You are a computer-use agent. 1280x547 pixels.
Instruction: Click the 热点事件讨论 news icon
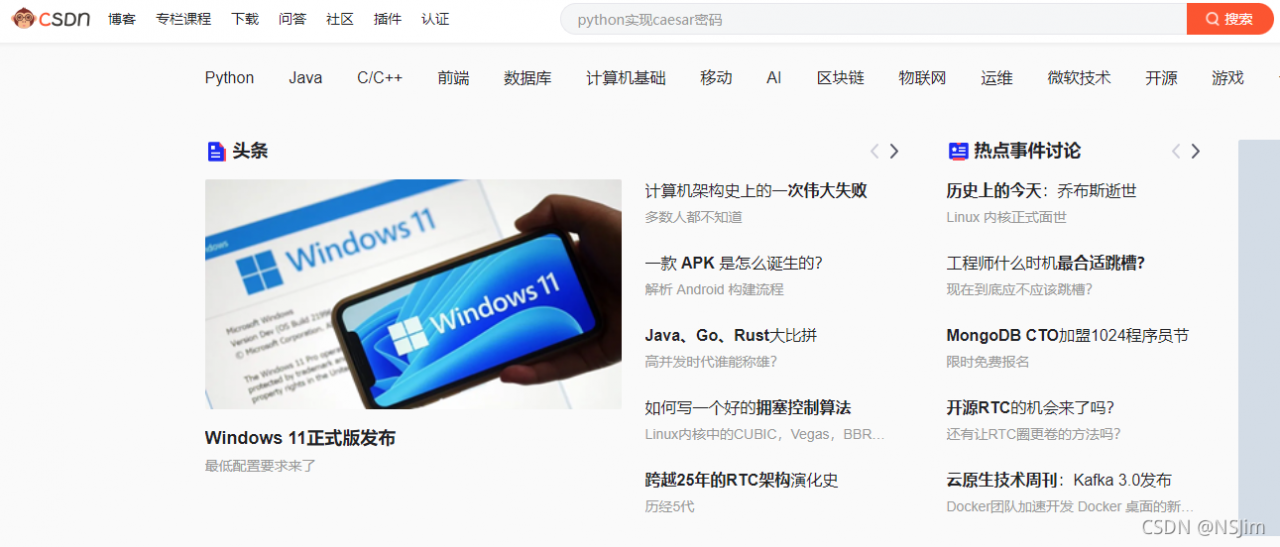pos(957,151)
